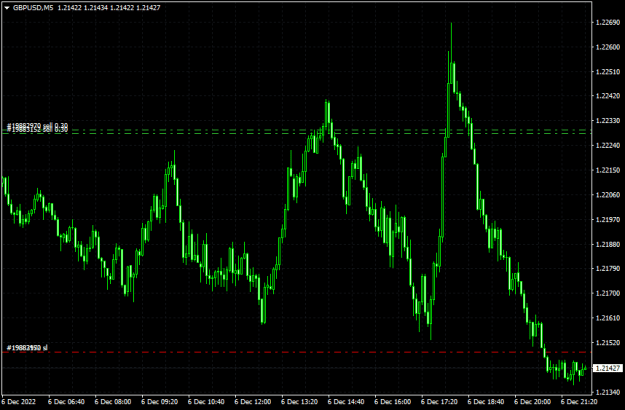Click price level 1.21970 on the price axis
Viewport: 625px width, 410px height.
tap(607, 220)
